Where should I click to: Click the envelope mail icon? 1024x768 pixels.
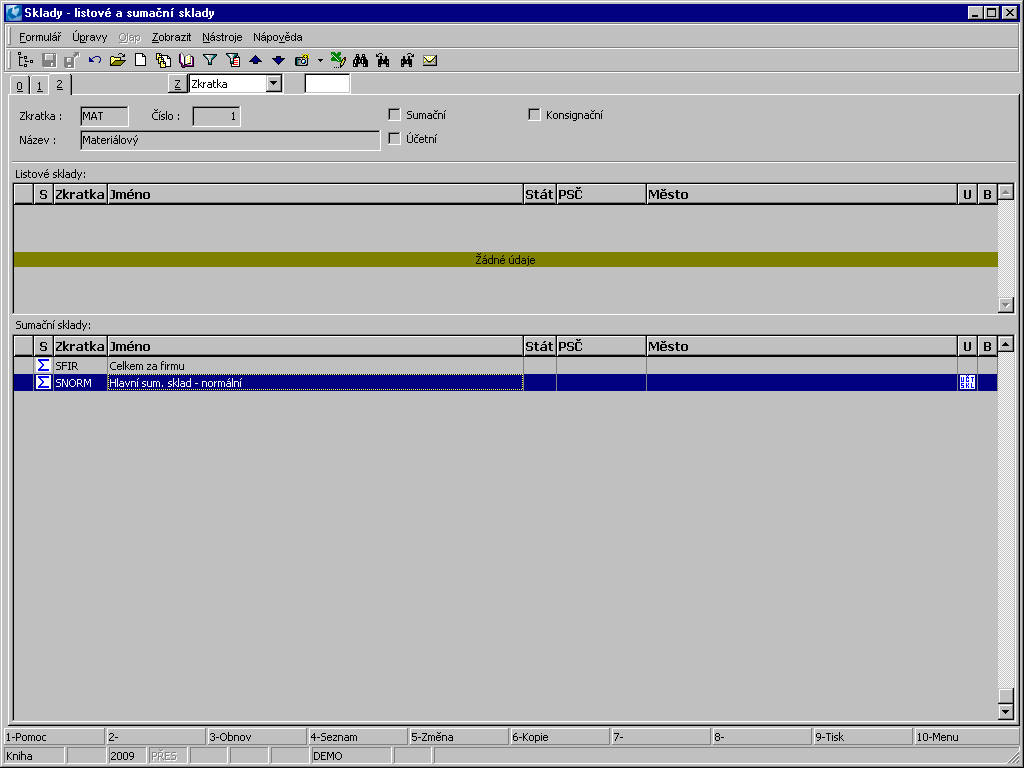click(x=430, y=60)
